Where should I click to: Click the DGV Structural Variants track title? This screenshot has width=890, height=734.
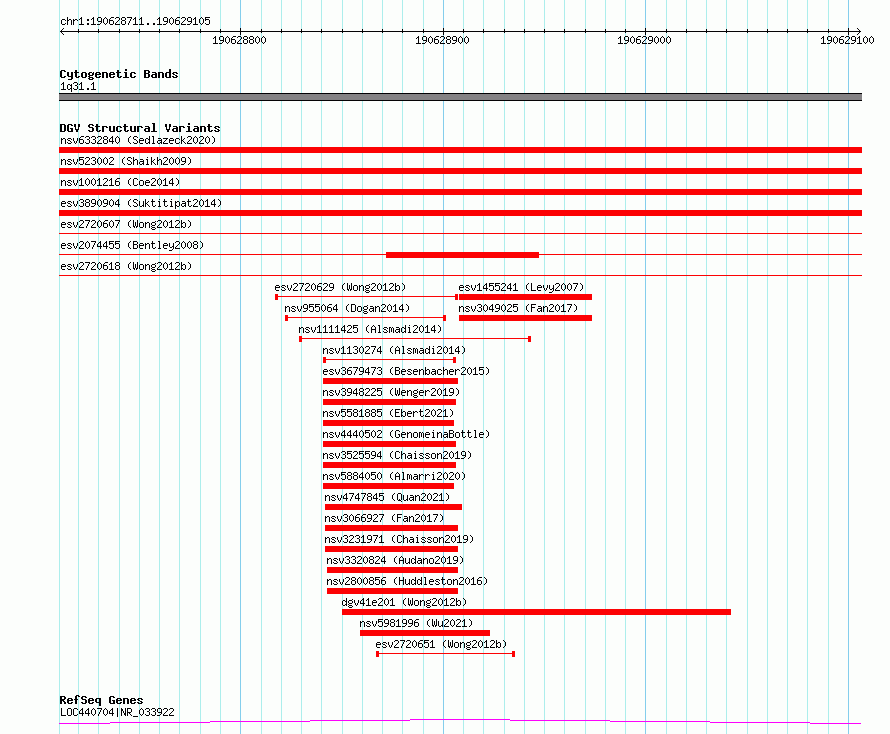pyautogui.click(x=140, y=128)
